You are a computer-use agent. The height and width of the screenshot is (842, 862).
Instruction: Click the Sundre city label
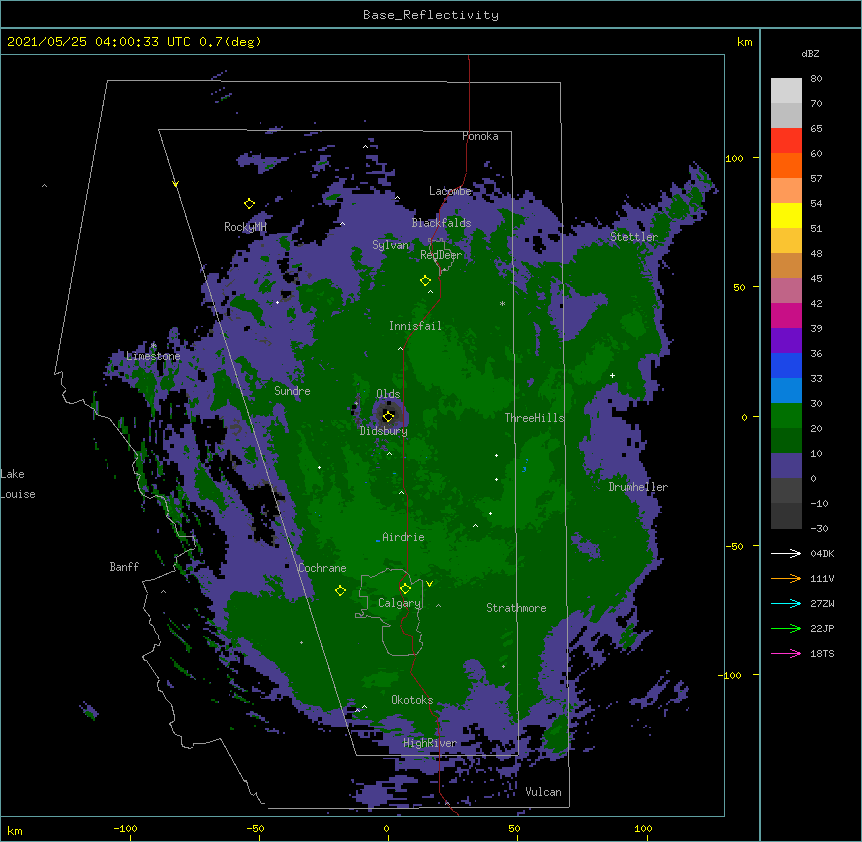coord(292,391)
